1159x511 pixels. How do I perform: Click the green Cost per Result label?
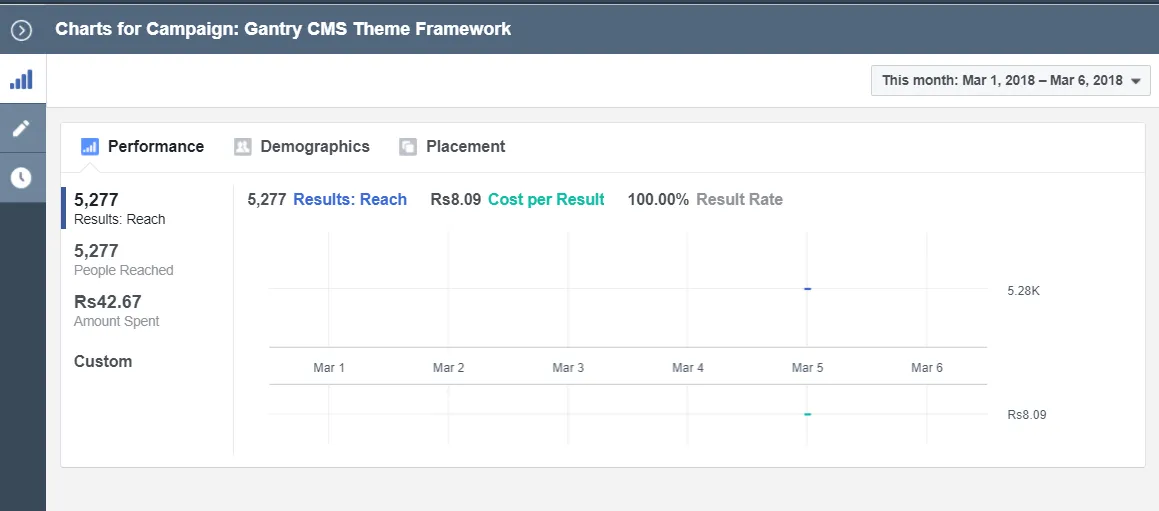[x=546, y=200]
